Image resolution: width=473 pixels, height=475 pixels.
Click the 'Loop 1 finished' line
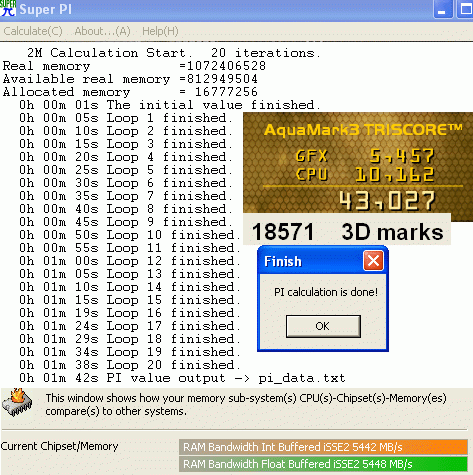(x=126, y=118)
